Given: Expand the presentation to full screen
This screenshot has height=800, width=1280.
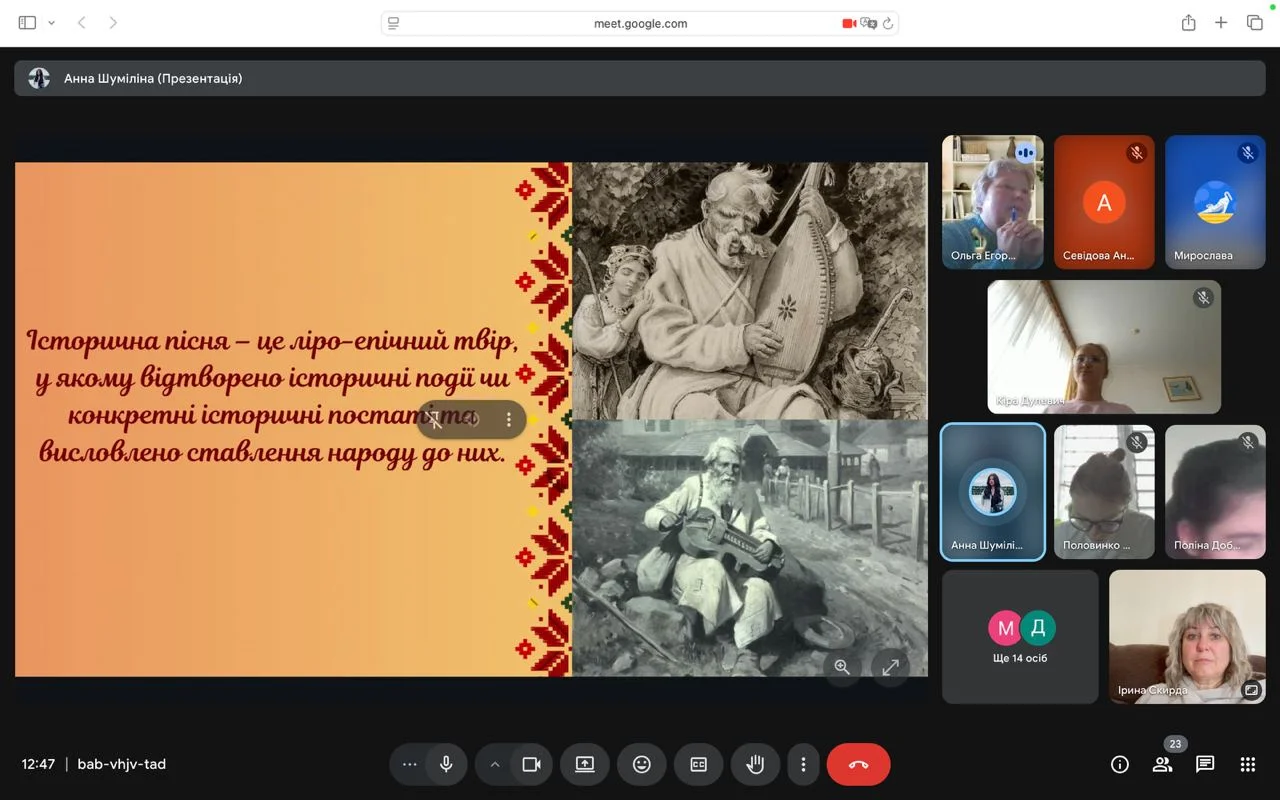Looking at the screenshot, I should [x=890, y=667].
